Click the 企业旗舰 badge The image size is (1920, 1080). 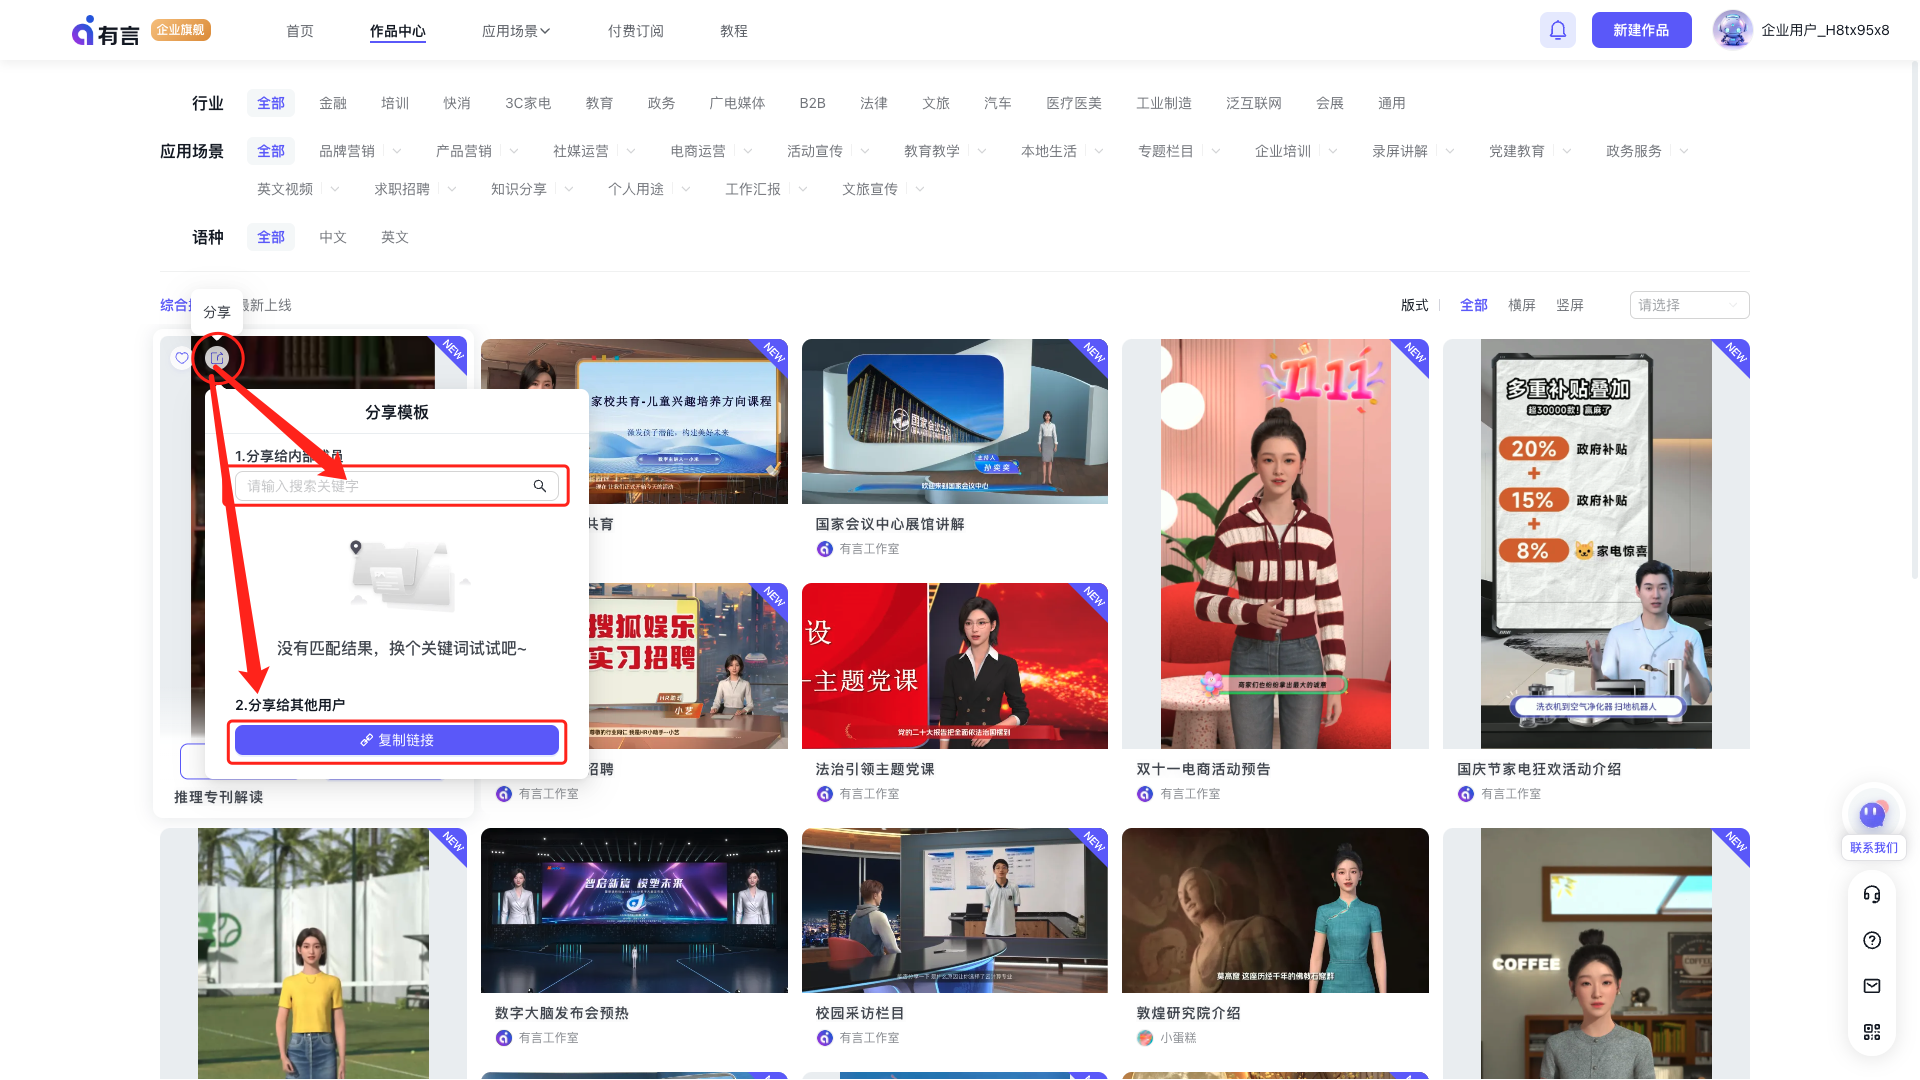[181, 30]
